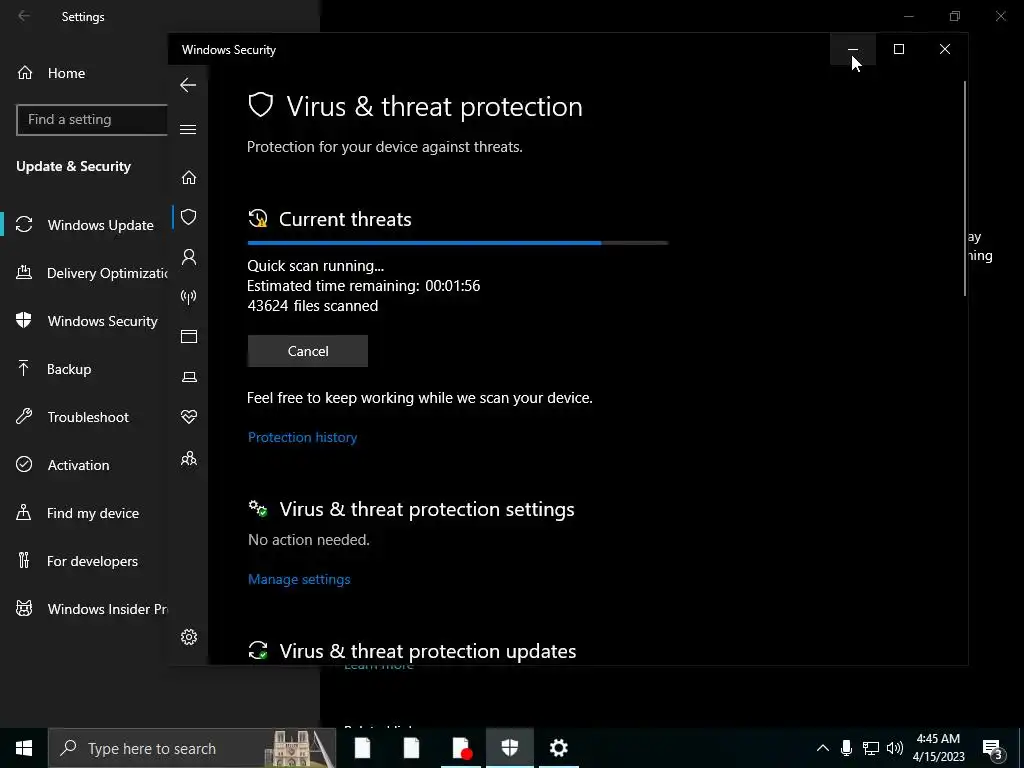Image resolution: width=1024 pixels, height=768 pixels.
Task: Maximize the Windows Security window
Action: (x=899, y=49)
